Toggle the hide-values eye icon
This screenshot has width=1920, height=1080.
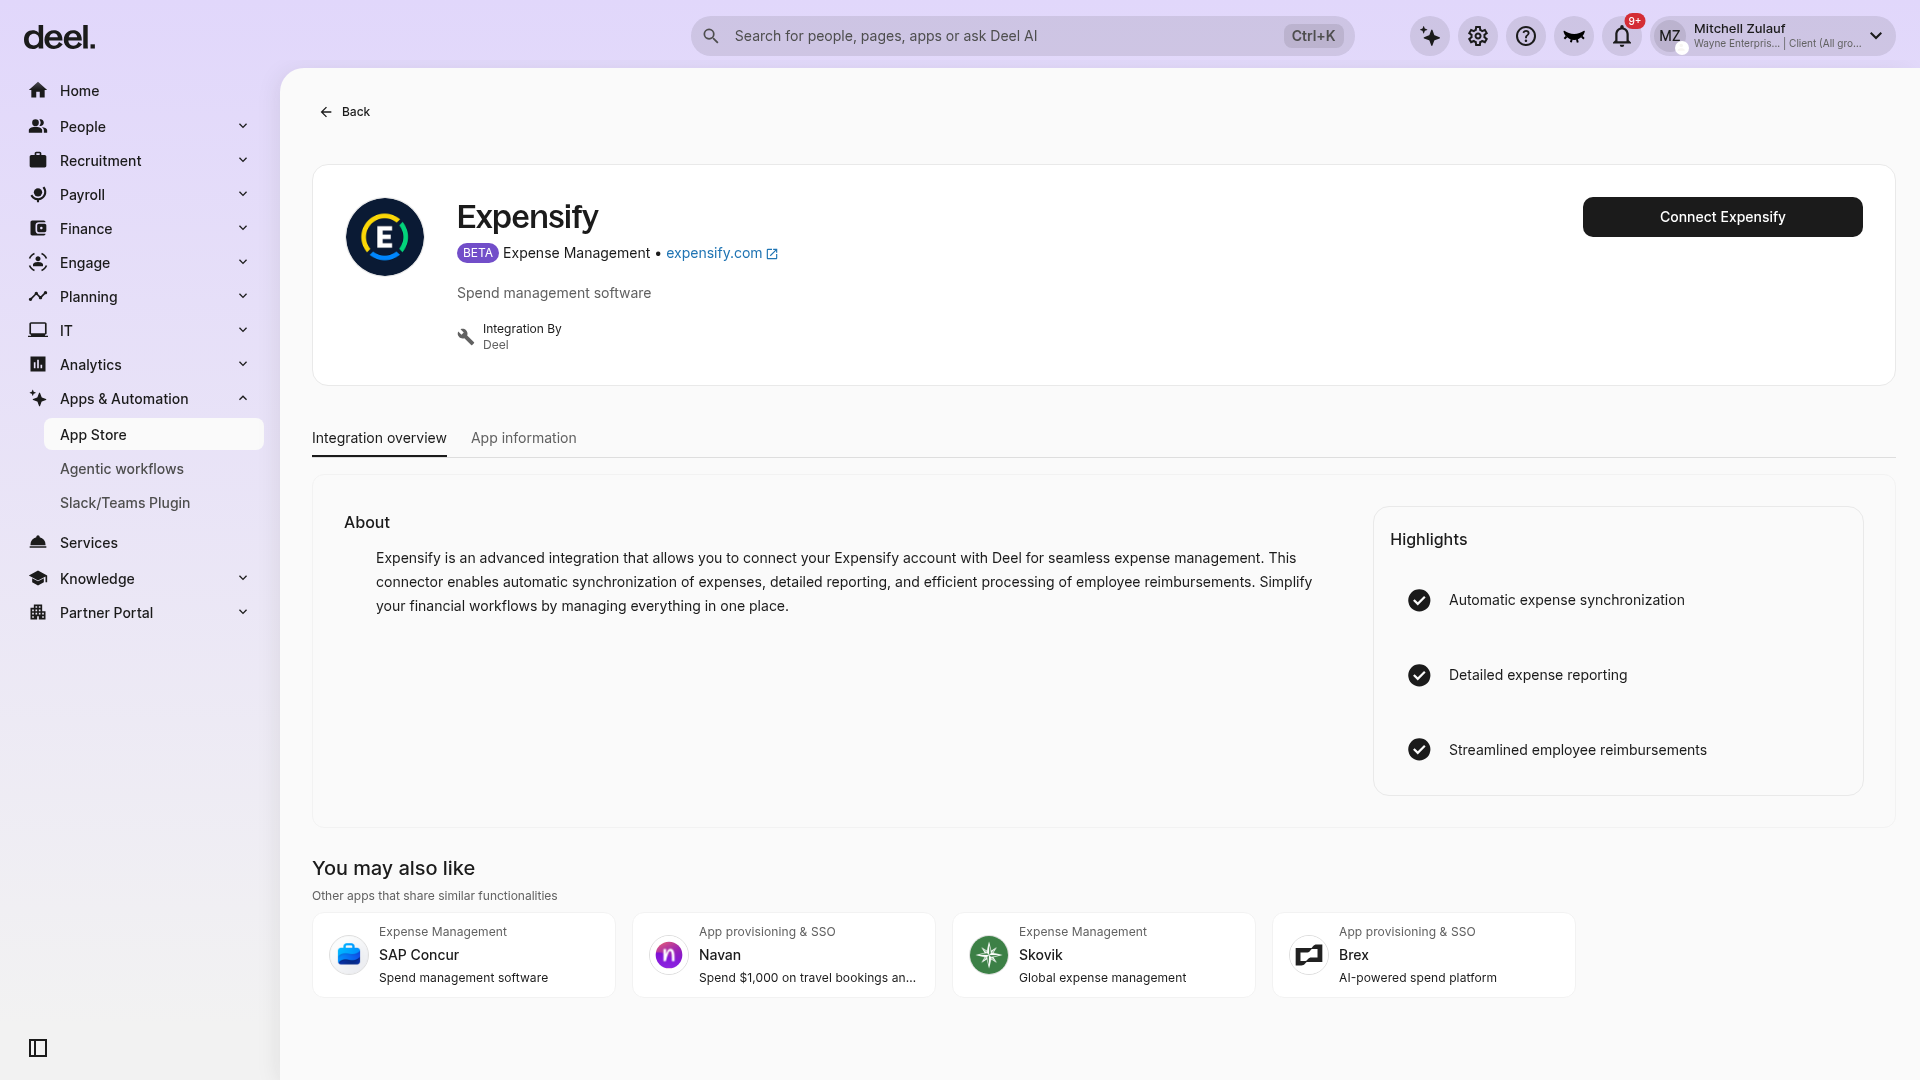coord(1574,36)
